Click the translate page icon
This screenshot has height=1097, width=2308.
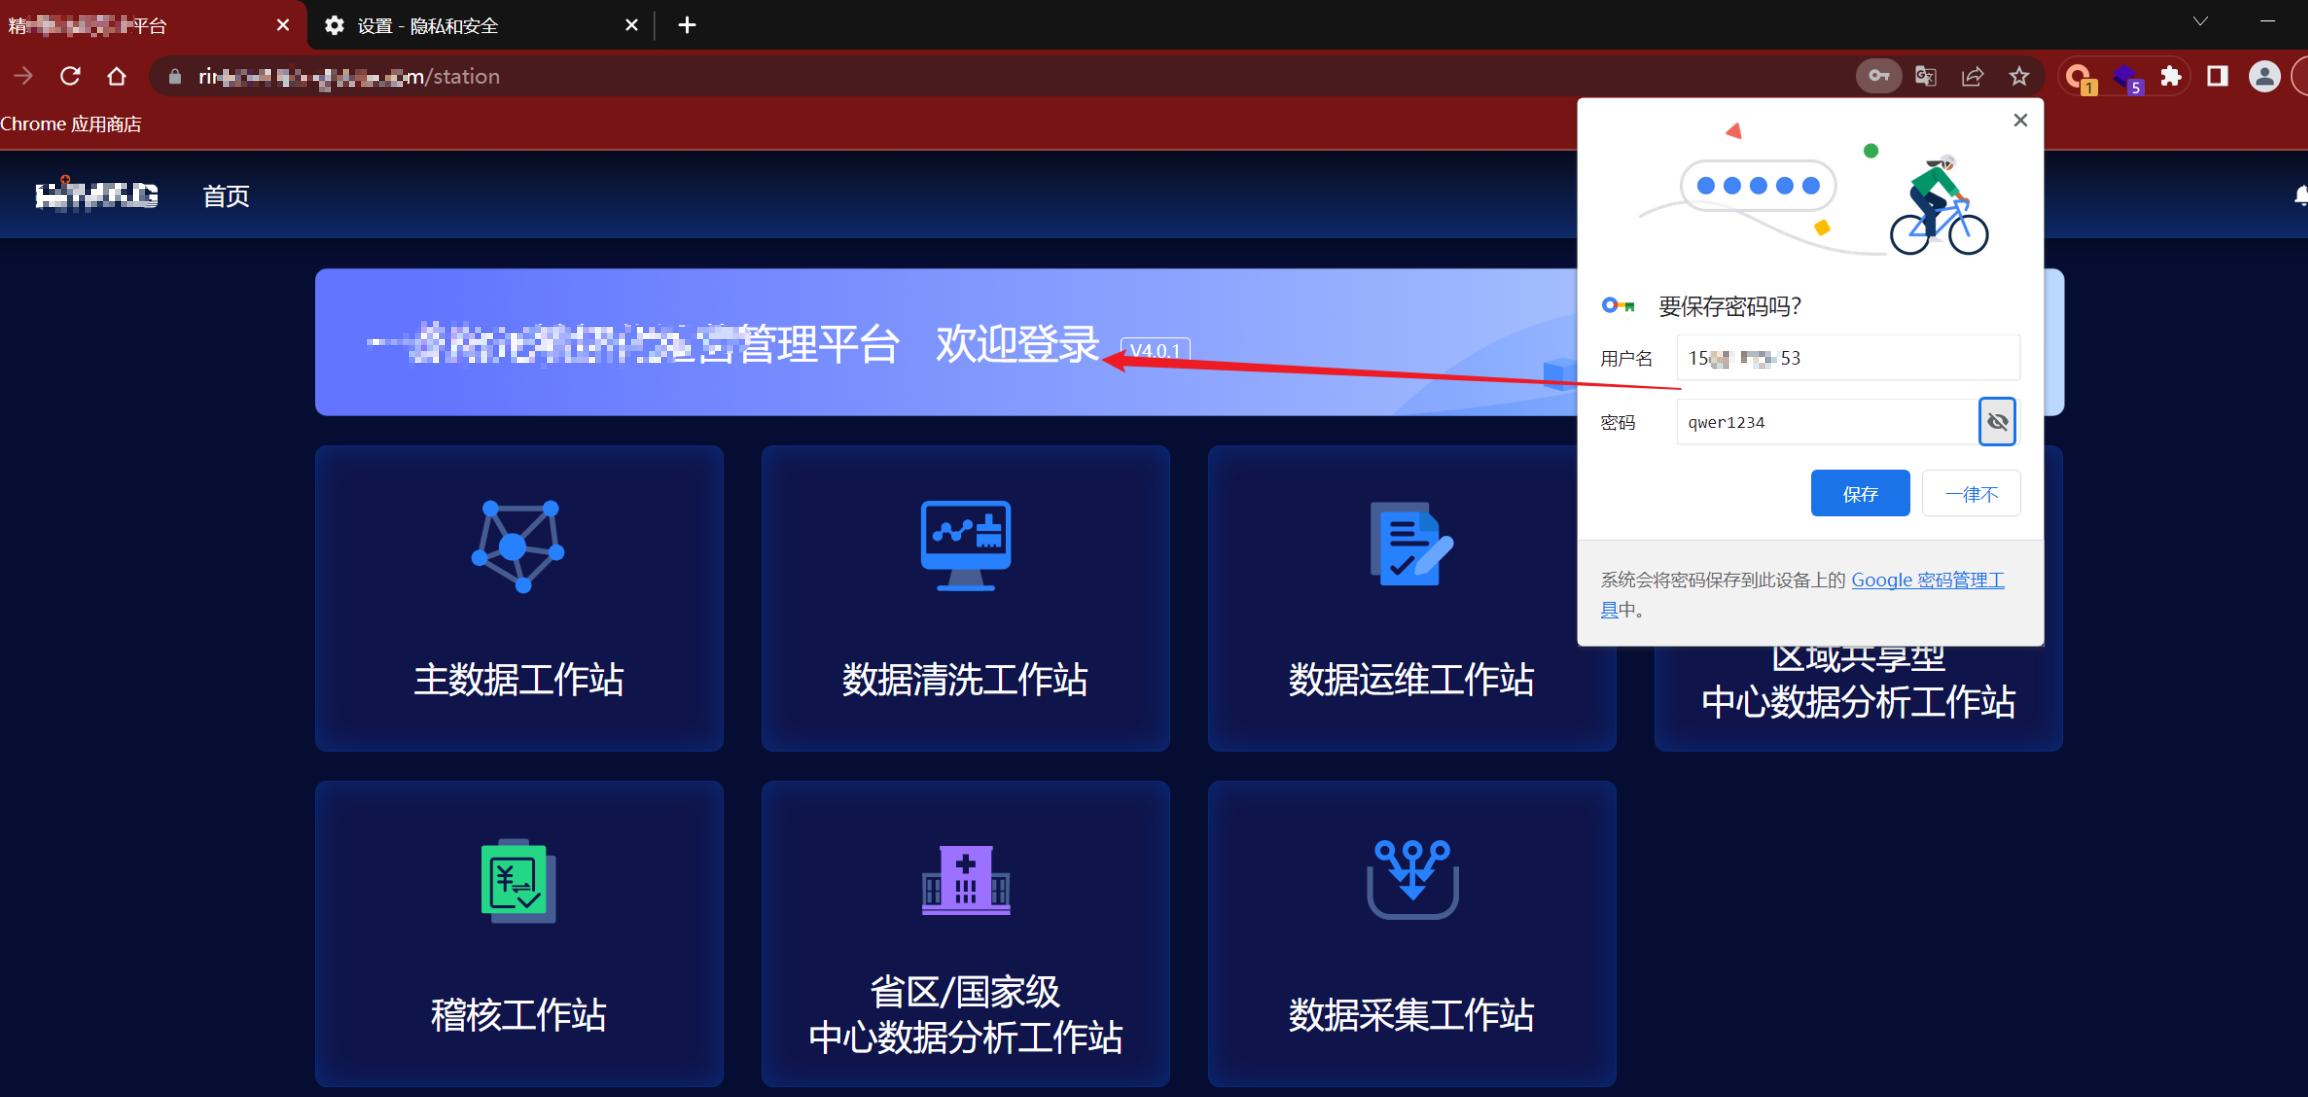pyautogui.click(x=1925, y=76)
